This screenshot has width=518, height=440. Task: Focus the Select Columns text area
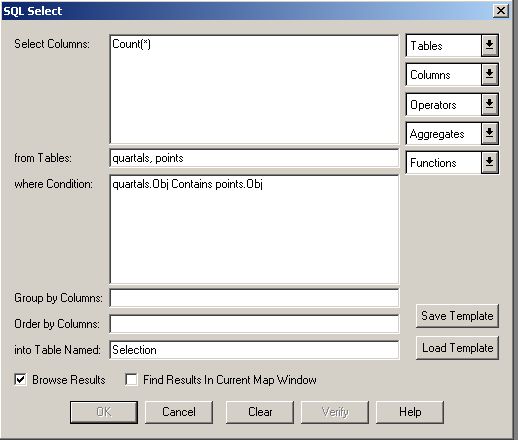tap(254, 89)
